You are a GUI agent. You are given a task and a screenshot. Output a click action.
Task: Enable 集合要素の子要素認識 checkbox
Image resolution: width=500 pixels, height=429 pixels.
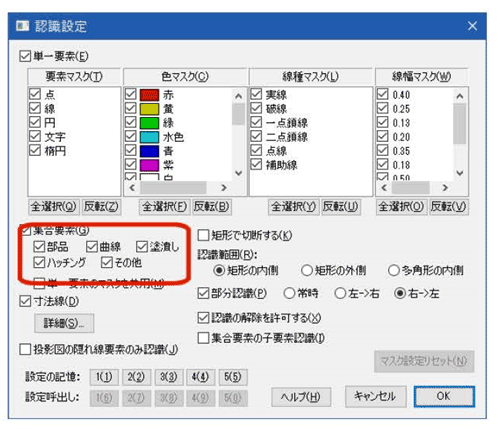(x=203, y=338)
